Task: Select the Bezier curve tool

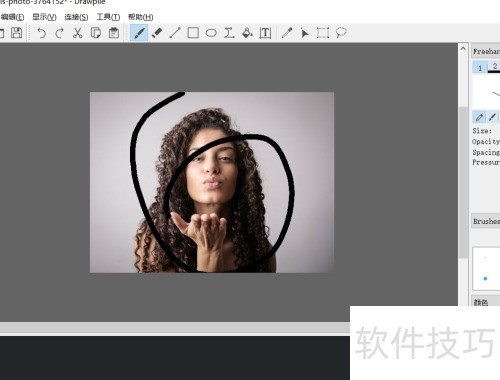Action: (x=229, y=33)
